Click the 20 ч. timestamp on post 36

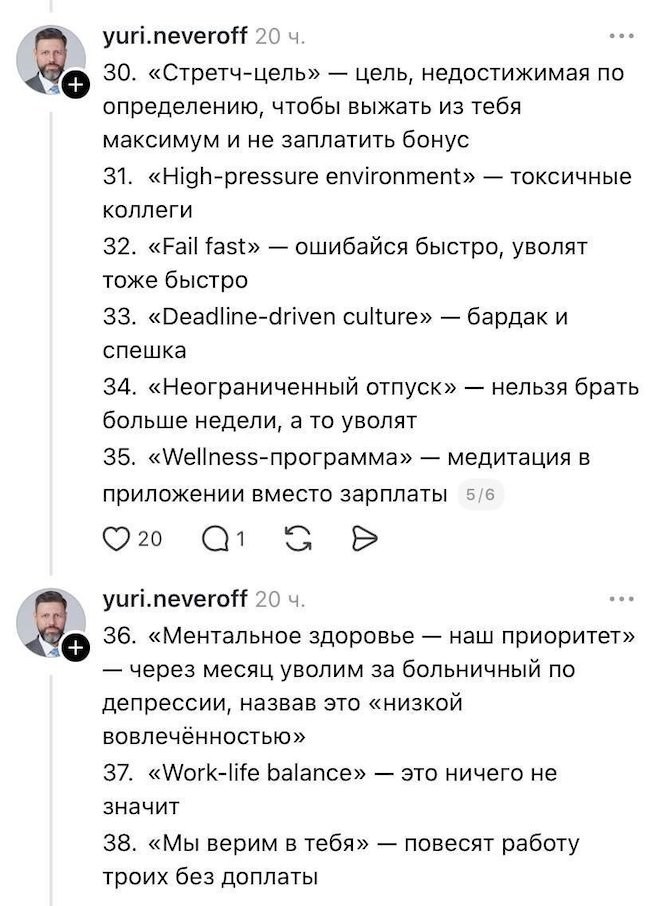280,599
